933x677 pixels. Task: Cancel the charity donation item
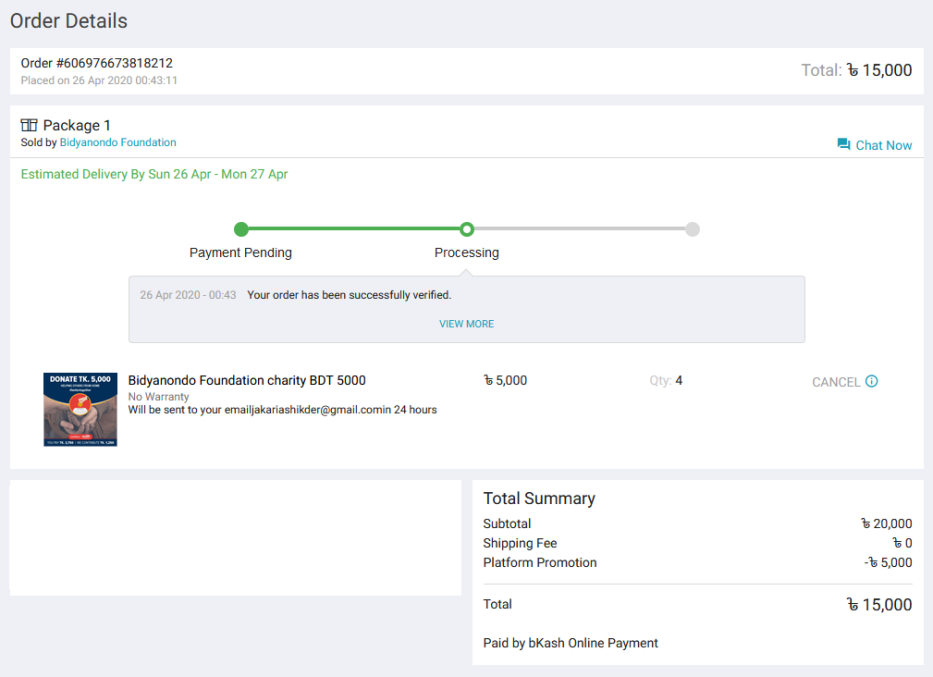click(835, 382)
